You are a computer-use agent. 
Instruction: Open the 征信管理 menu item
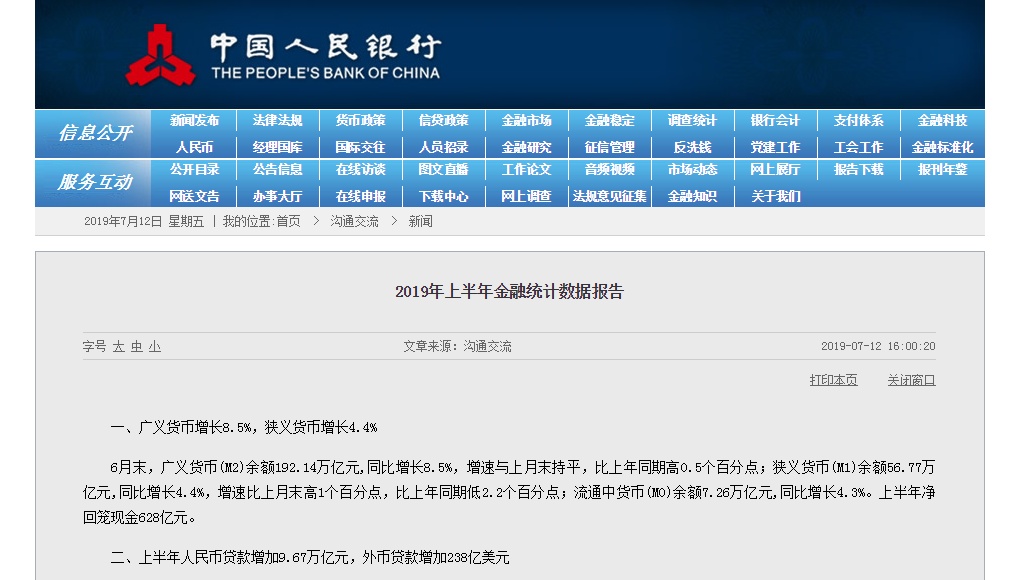(x=610, y=147)
